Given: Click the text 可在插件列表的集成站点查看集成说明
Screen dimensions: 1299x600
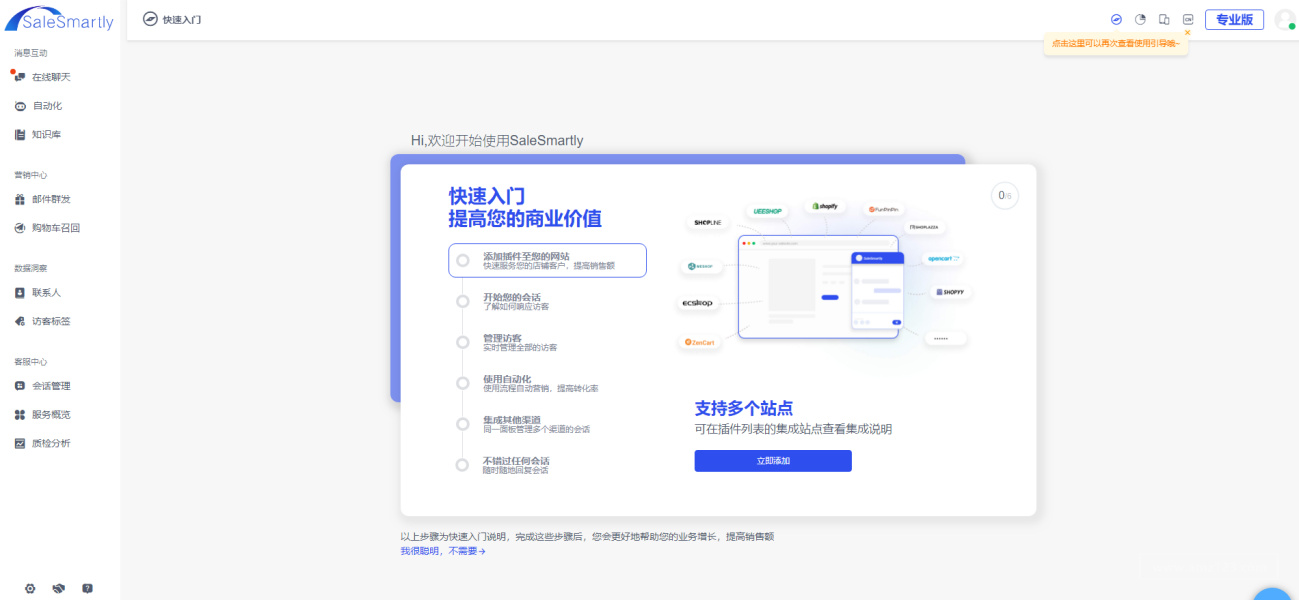Looking at the screenshot, I should 793,429.
